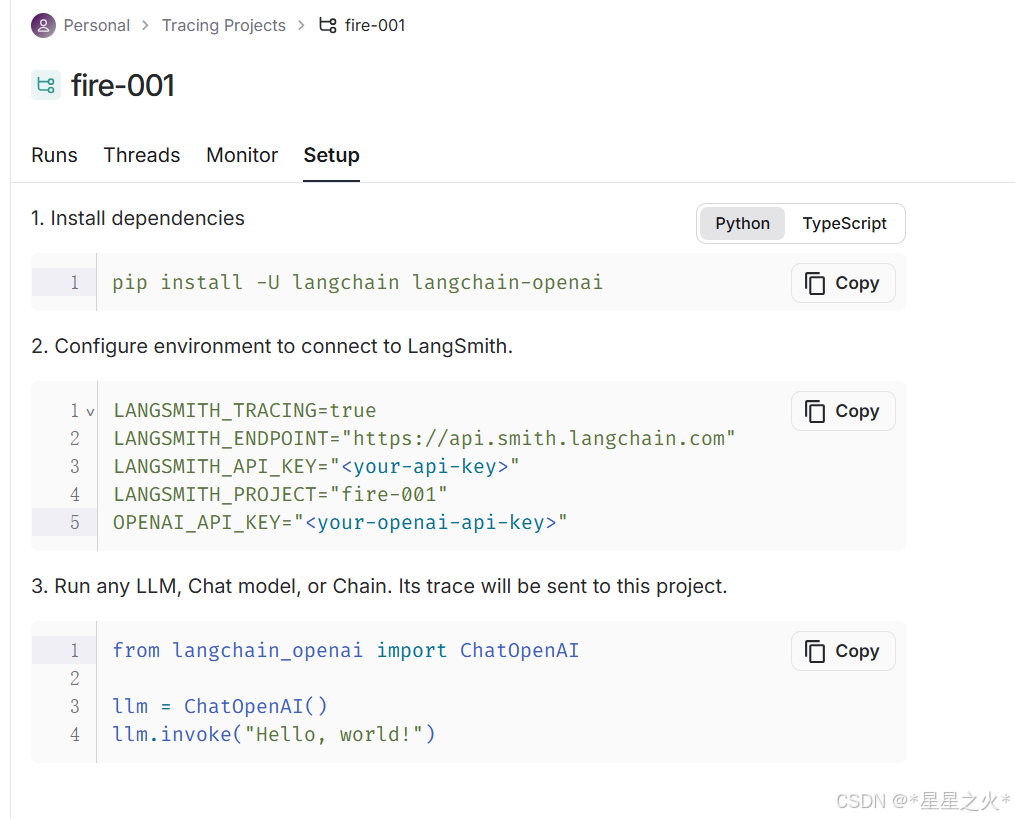This screenshot has width=1015, height=819.
Task: Collapse the fold arrow on environment line 1
Action: point(90,412)
